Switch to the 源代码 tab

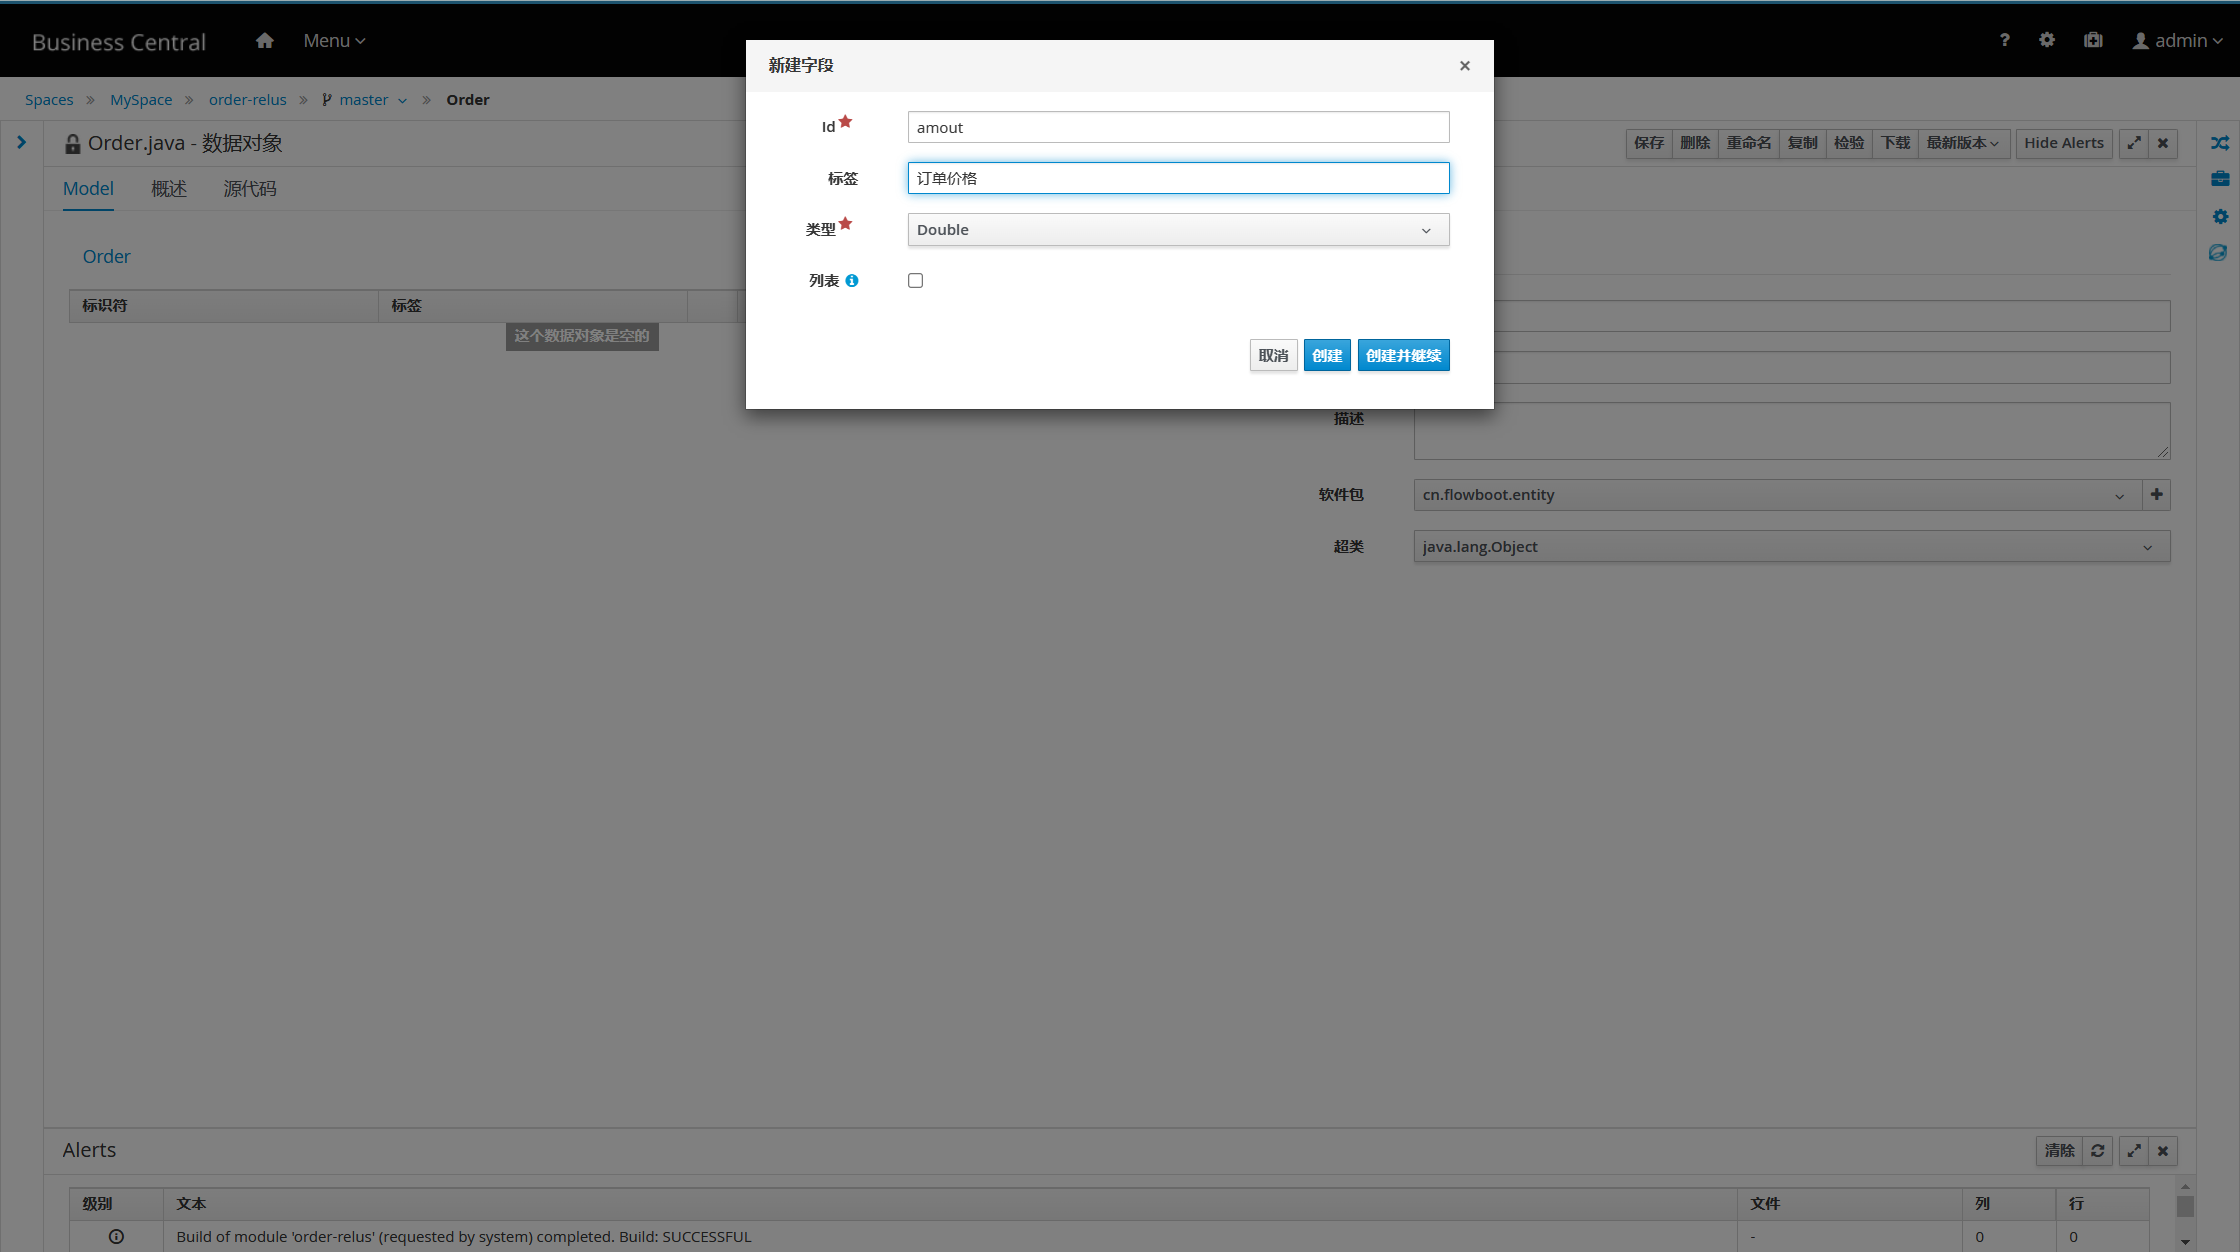click(249, 189)
